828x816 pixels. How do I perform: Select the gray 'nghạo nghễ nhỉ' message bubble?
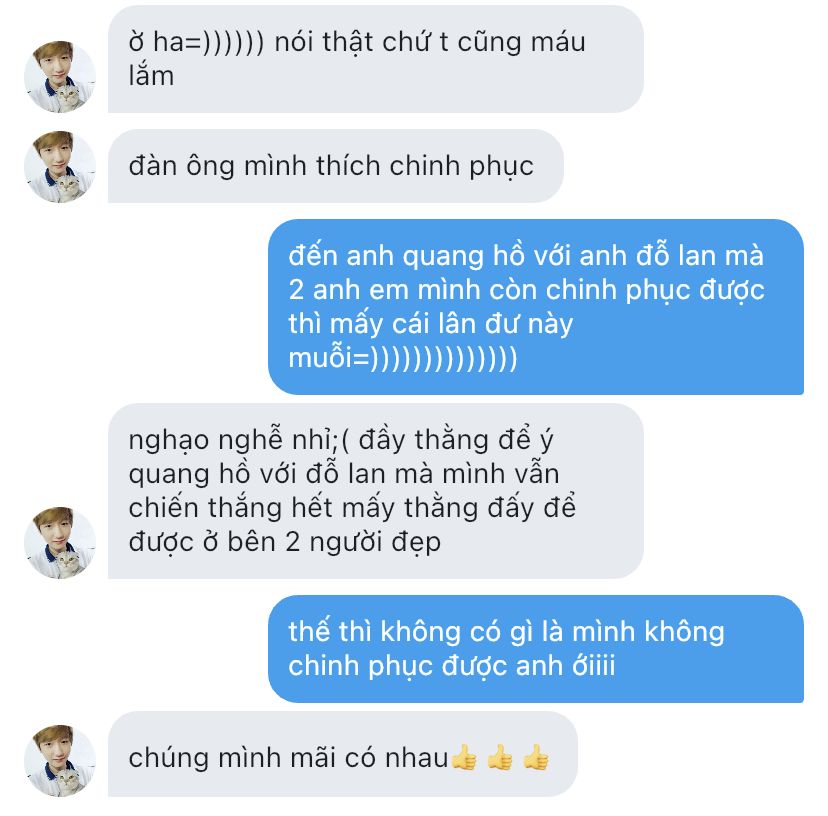375,491
